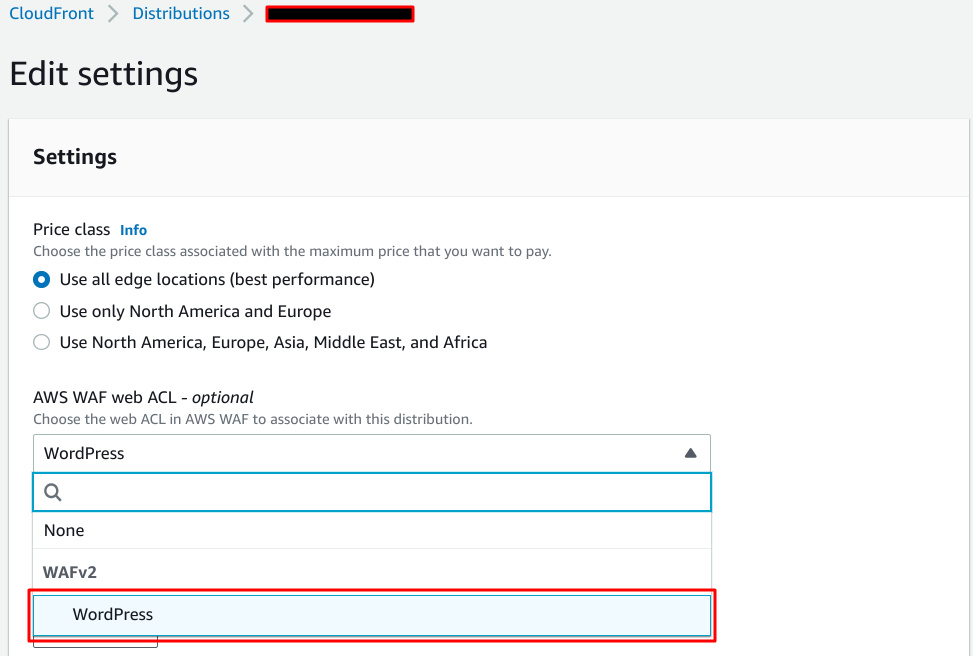Choose None from the web ACL list
Screen dimensions: 973x656
point(372,530)
